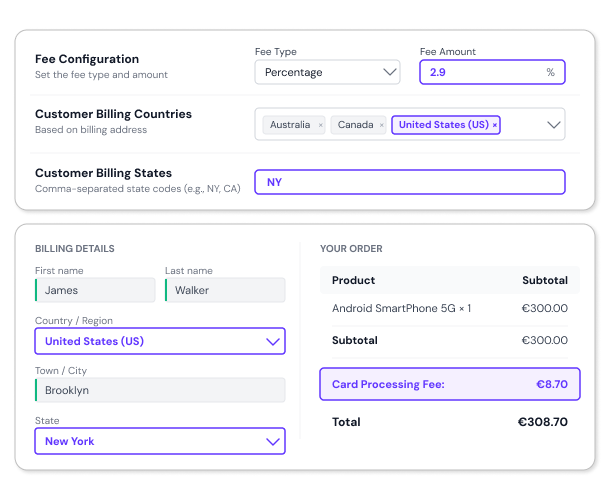Select the YOUR ORDER section title
Viewport: 610px width, 500px height.
click(x=351, y=249)
